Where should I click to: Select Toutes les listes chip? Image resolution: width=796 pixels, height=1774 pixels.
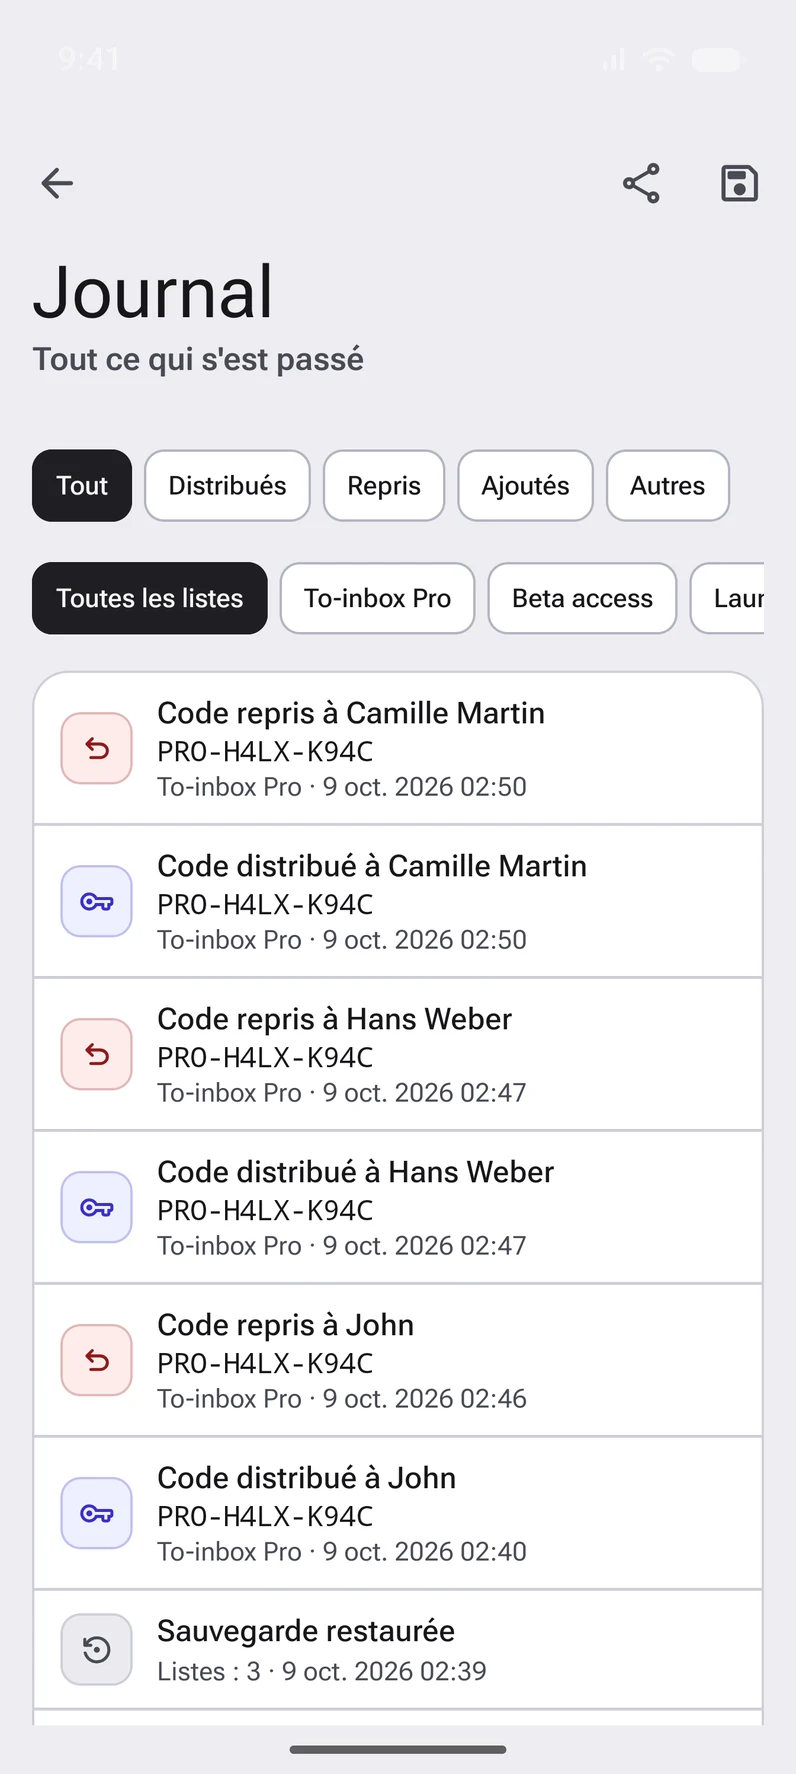point(150,598)
